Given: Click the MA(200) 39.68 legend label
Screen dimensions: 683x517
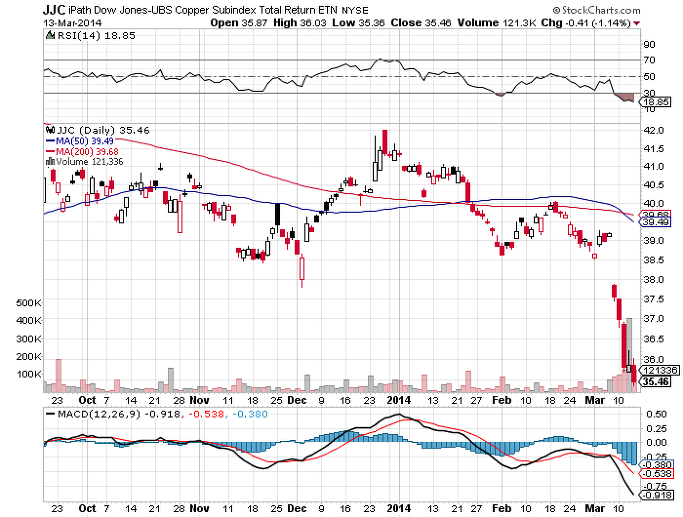Looking at the screenshot, I should [x=87, y=152].
